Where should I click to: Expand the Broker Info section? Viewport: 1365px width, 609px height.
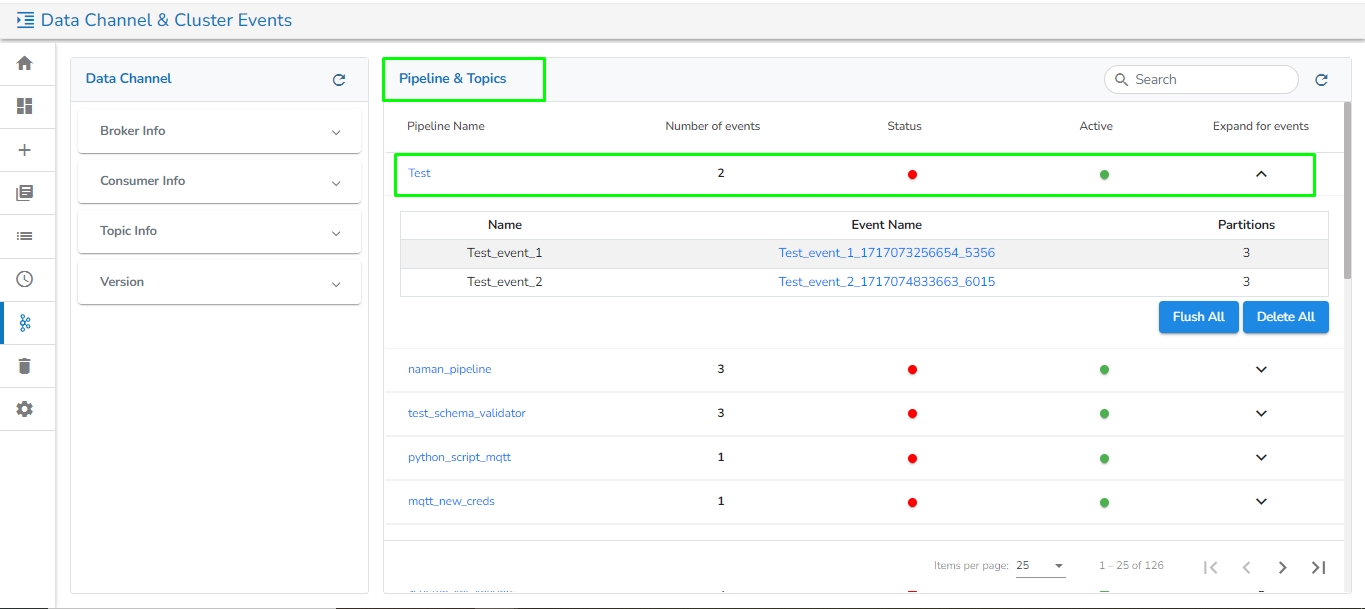[219, 131]
